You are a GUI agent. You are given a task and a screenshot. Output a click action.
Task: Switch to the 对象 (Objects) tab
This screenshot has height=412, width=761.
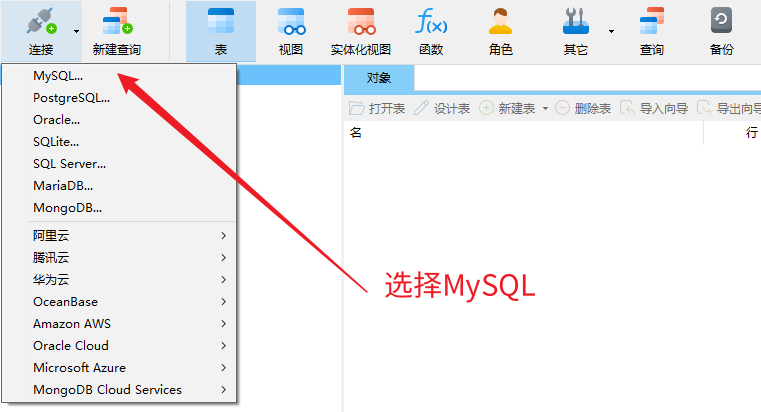378,78
